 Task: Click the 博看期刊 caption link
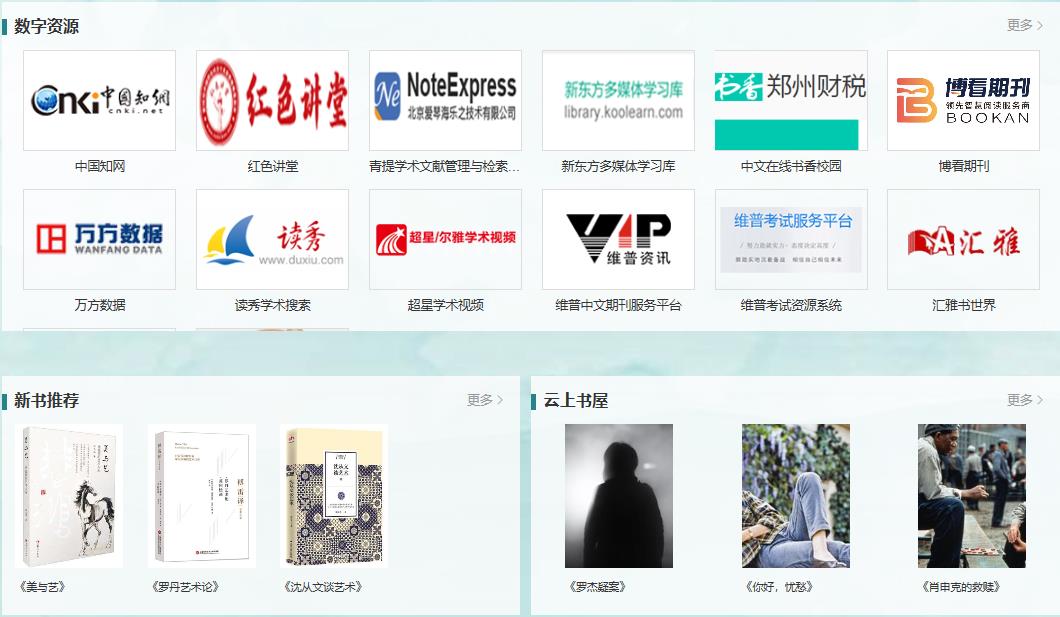coord(964,166)
